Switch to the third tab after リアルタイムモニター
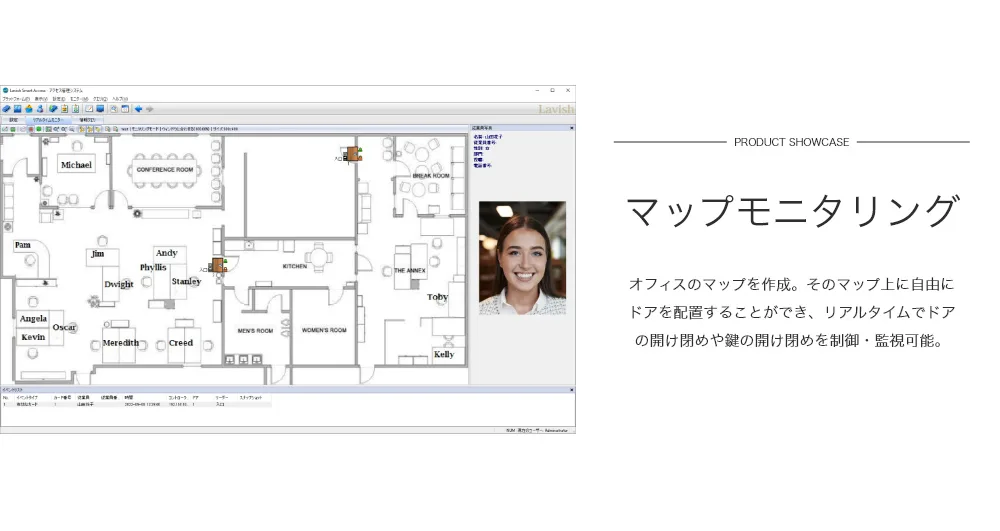1000x531 pixels. pos(87,119)
